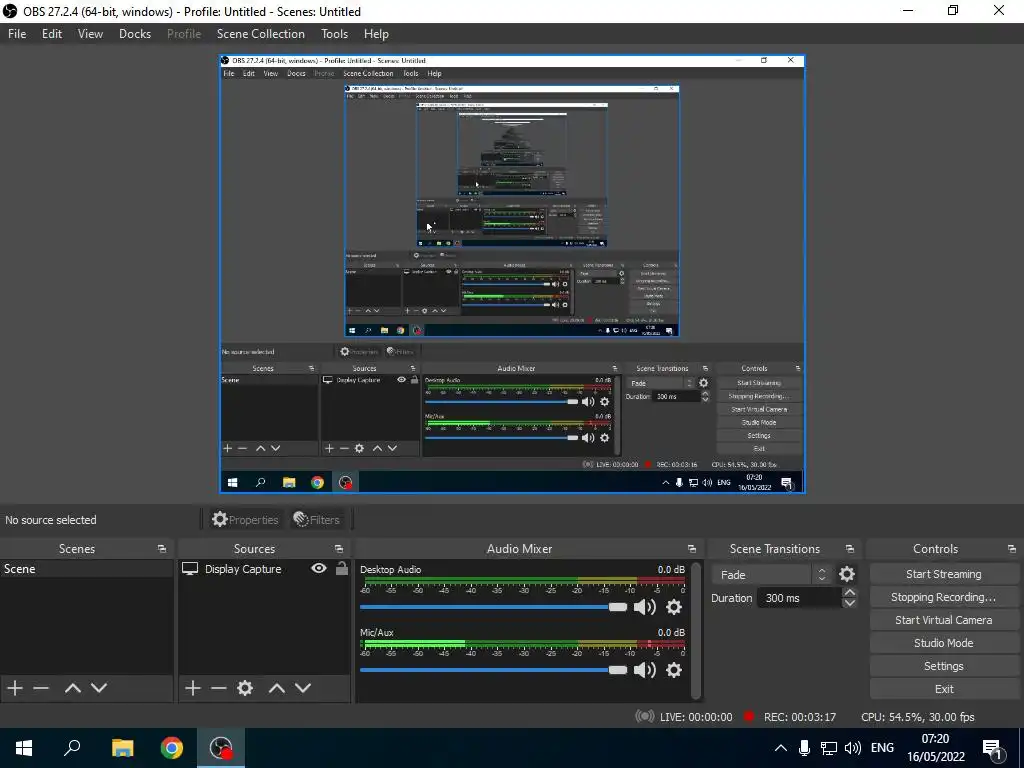1024x768 pixels.
Task: Click the microphone icon in the system tray
Action: click(805, 748)
